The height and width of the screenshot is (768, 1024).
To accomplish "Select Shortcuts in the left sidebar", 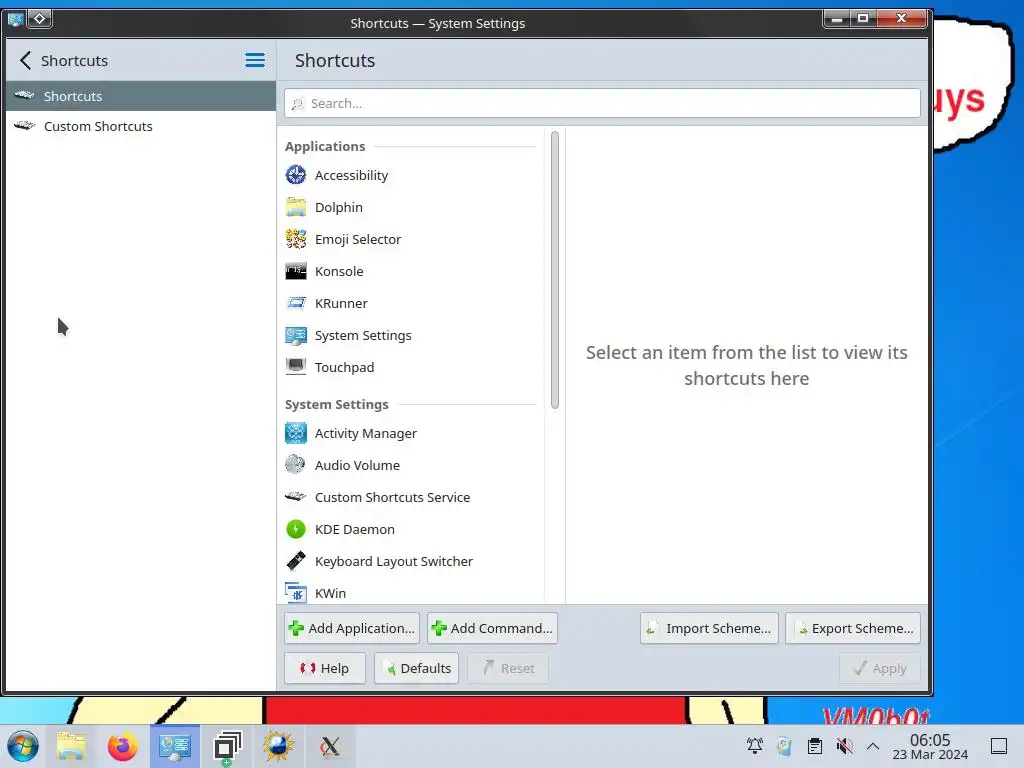I will 141,96.
